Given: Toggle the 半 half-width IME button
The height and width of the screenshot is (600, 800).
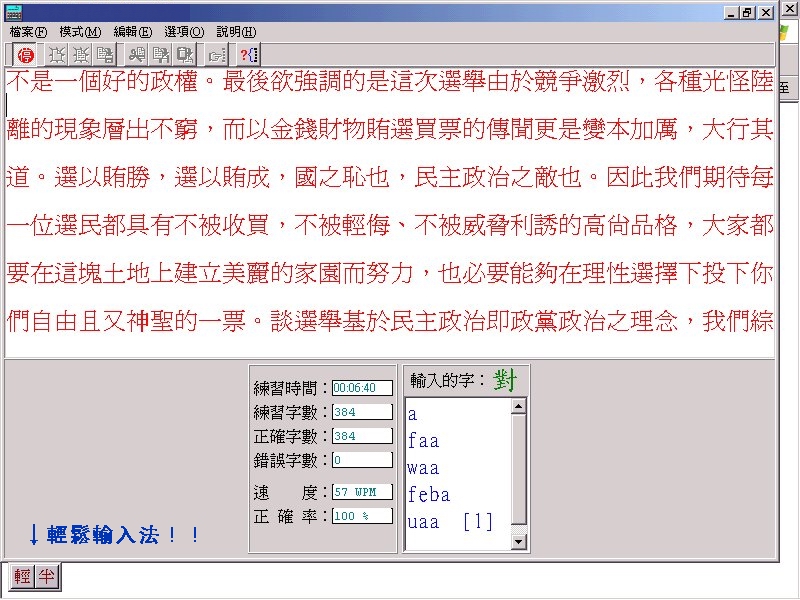Looking at the screenshot, I should (46, 576).
